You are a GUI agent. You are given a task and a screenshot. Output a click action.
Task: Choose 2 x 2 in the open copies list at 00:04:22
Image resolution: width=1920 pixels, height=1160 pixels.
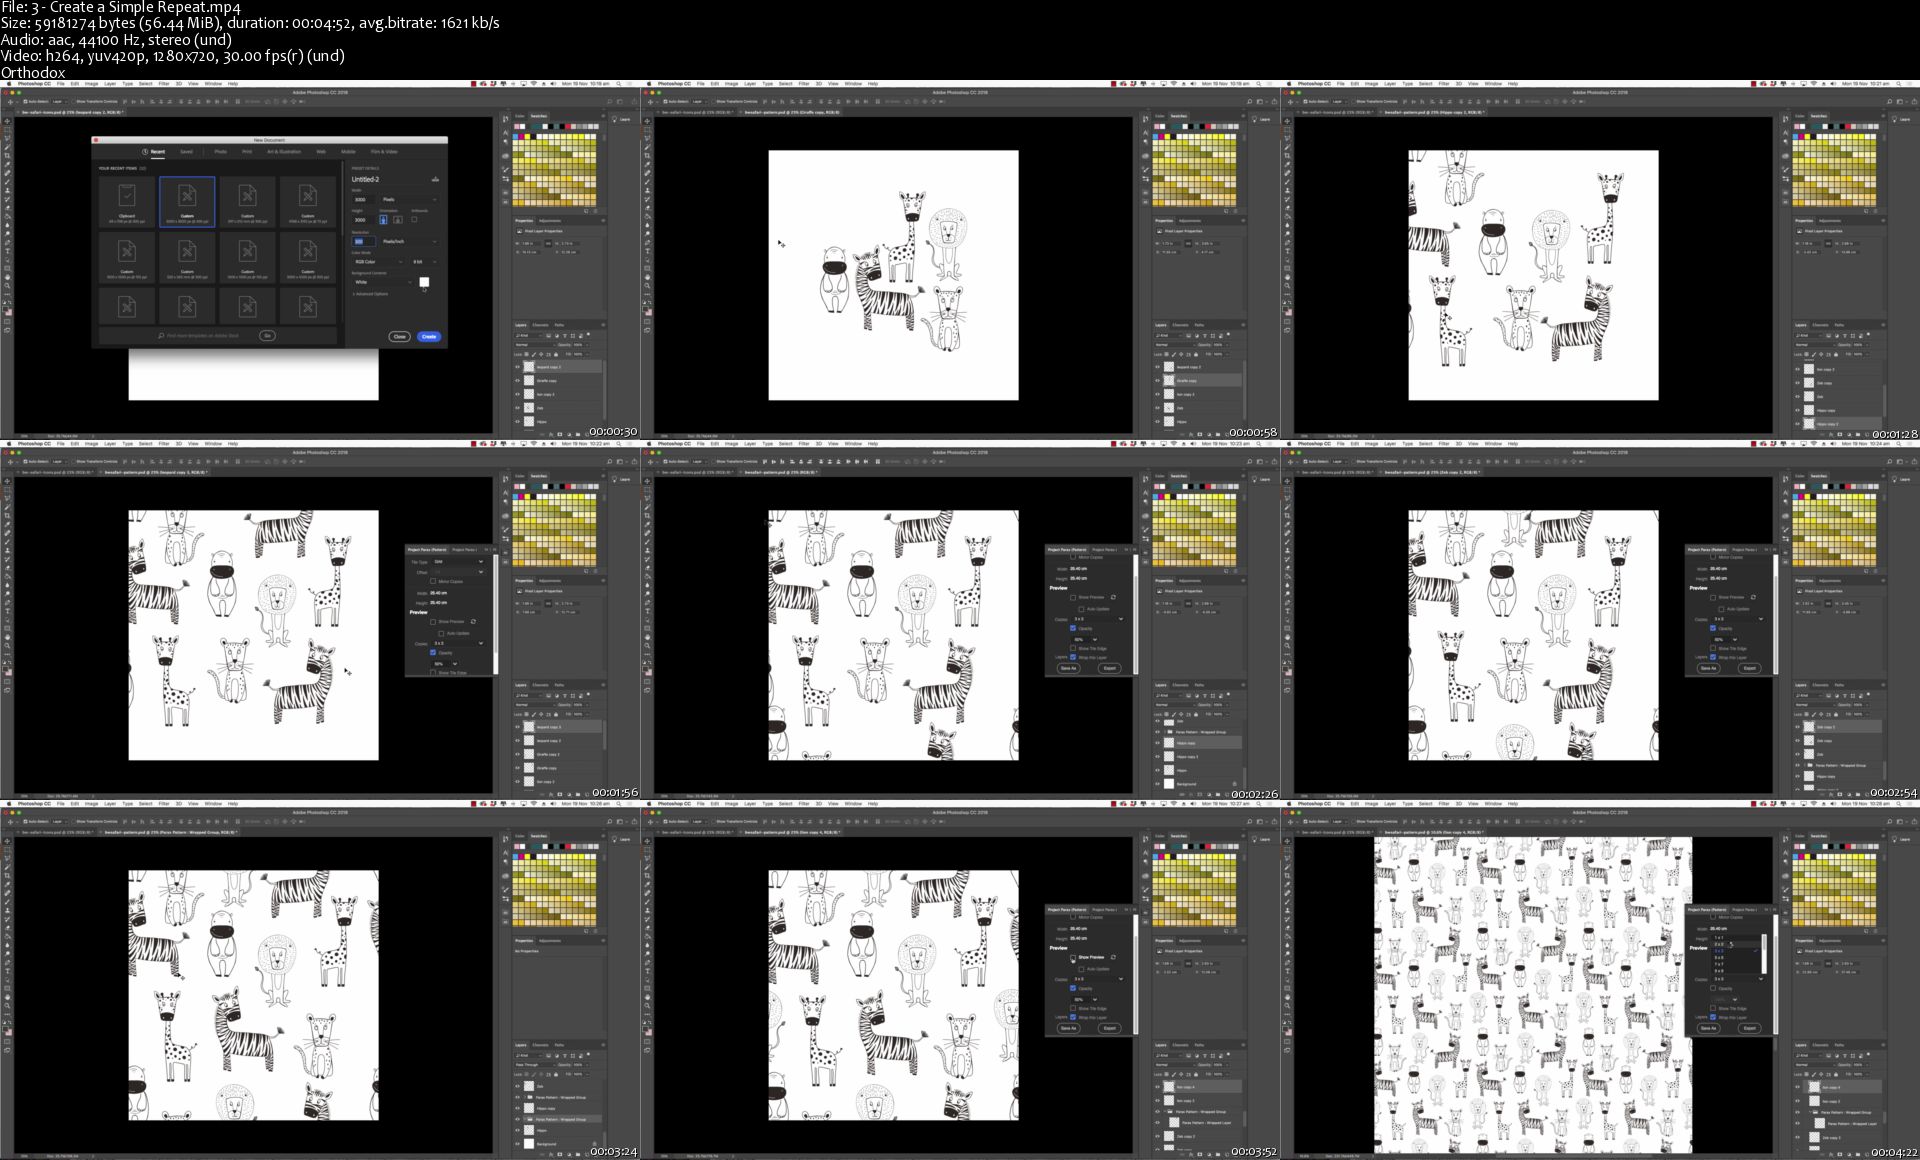coord(1736,944)
